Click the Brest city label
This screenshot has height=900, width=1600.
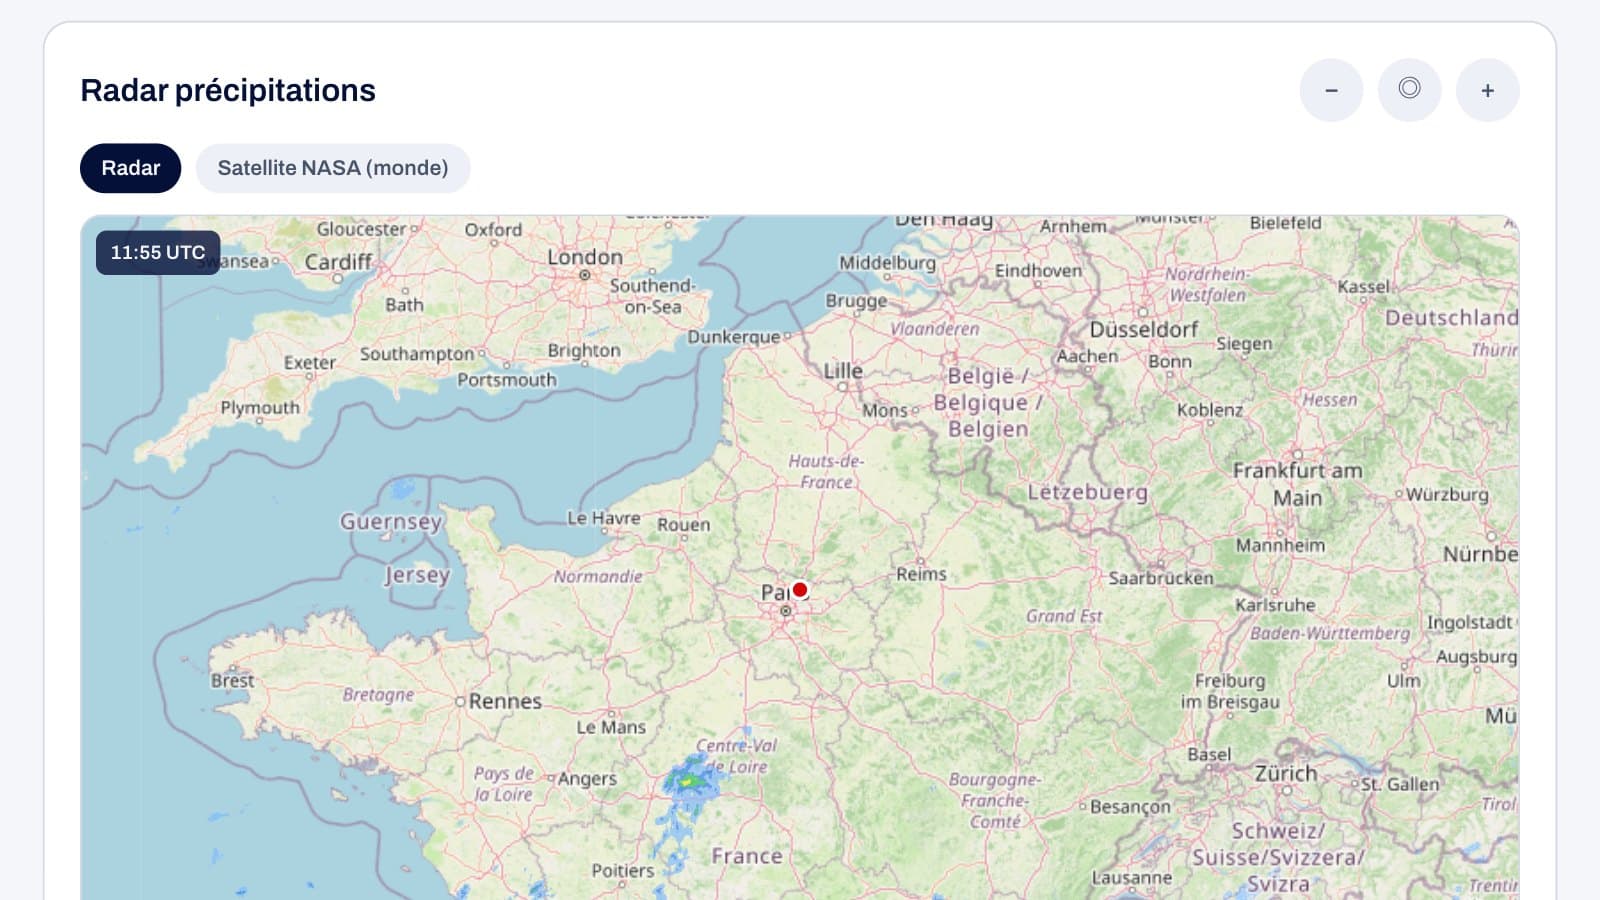tap(232, 680)
